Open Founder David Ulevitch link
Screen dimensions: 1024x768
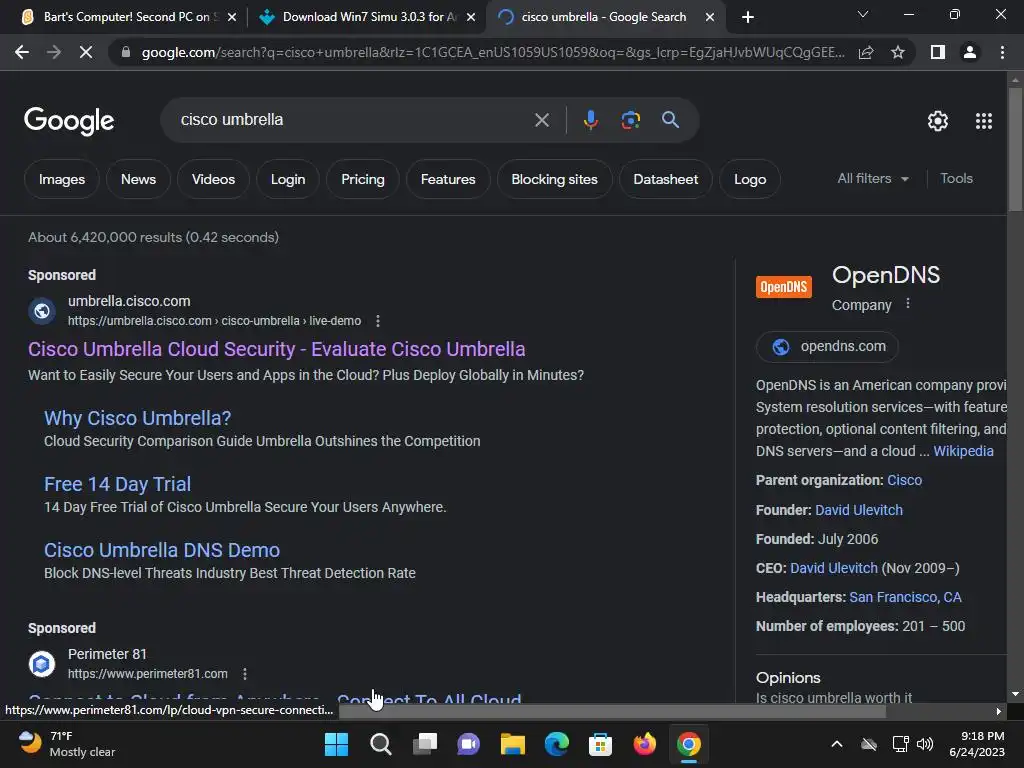tap(859, 510)
